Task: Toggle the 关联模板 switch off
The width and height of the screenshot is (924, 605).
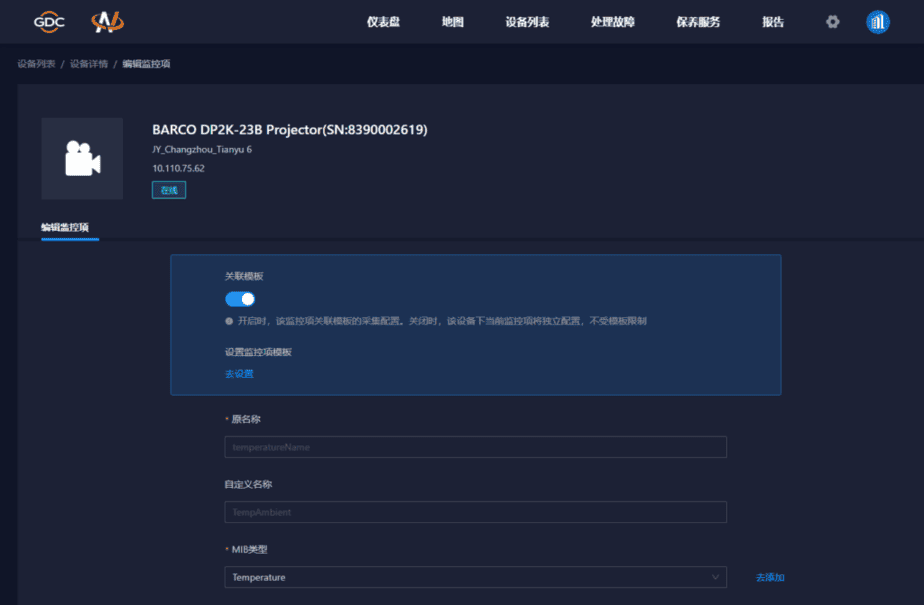Action: 240,299
